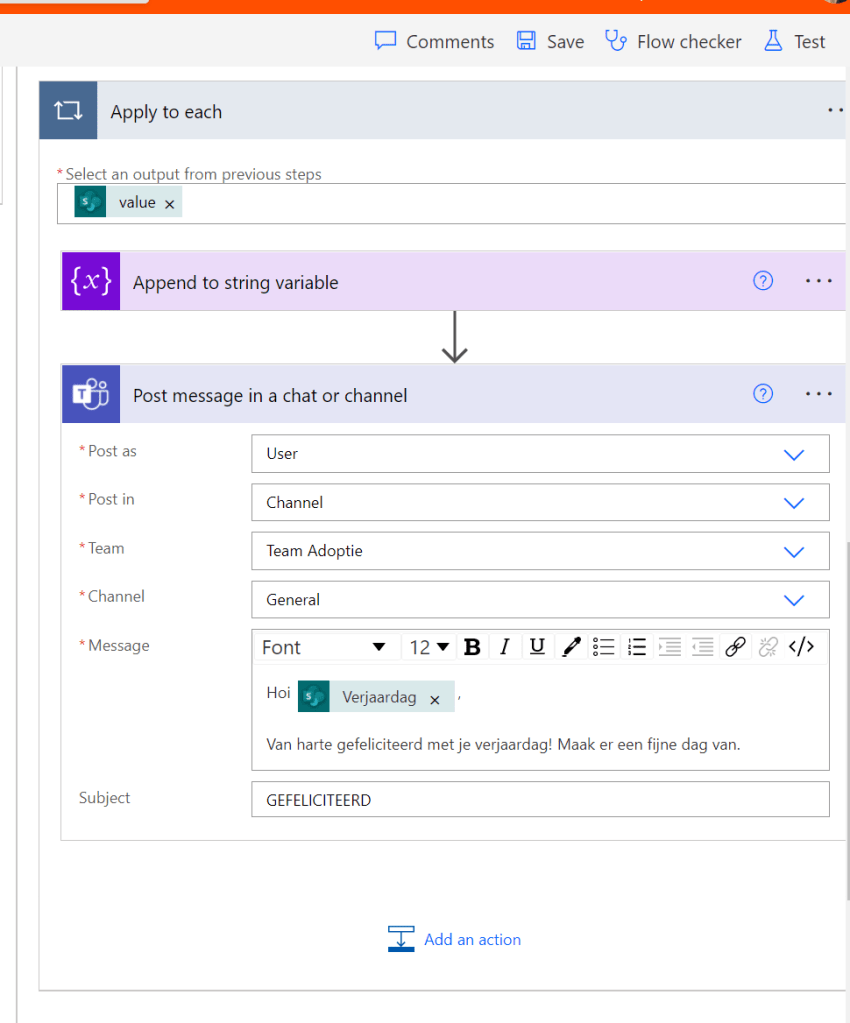
Task: Open help for Append to string variable
Action: tap(763, 281)
